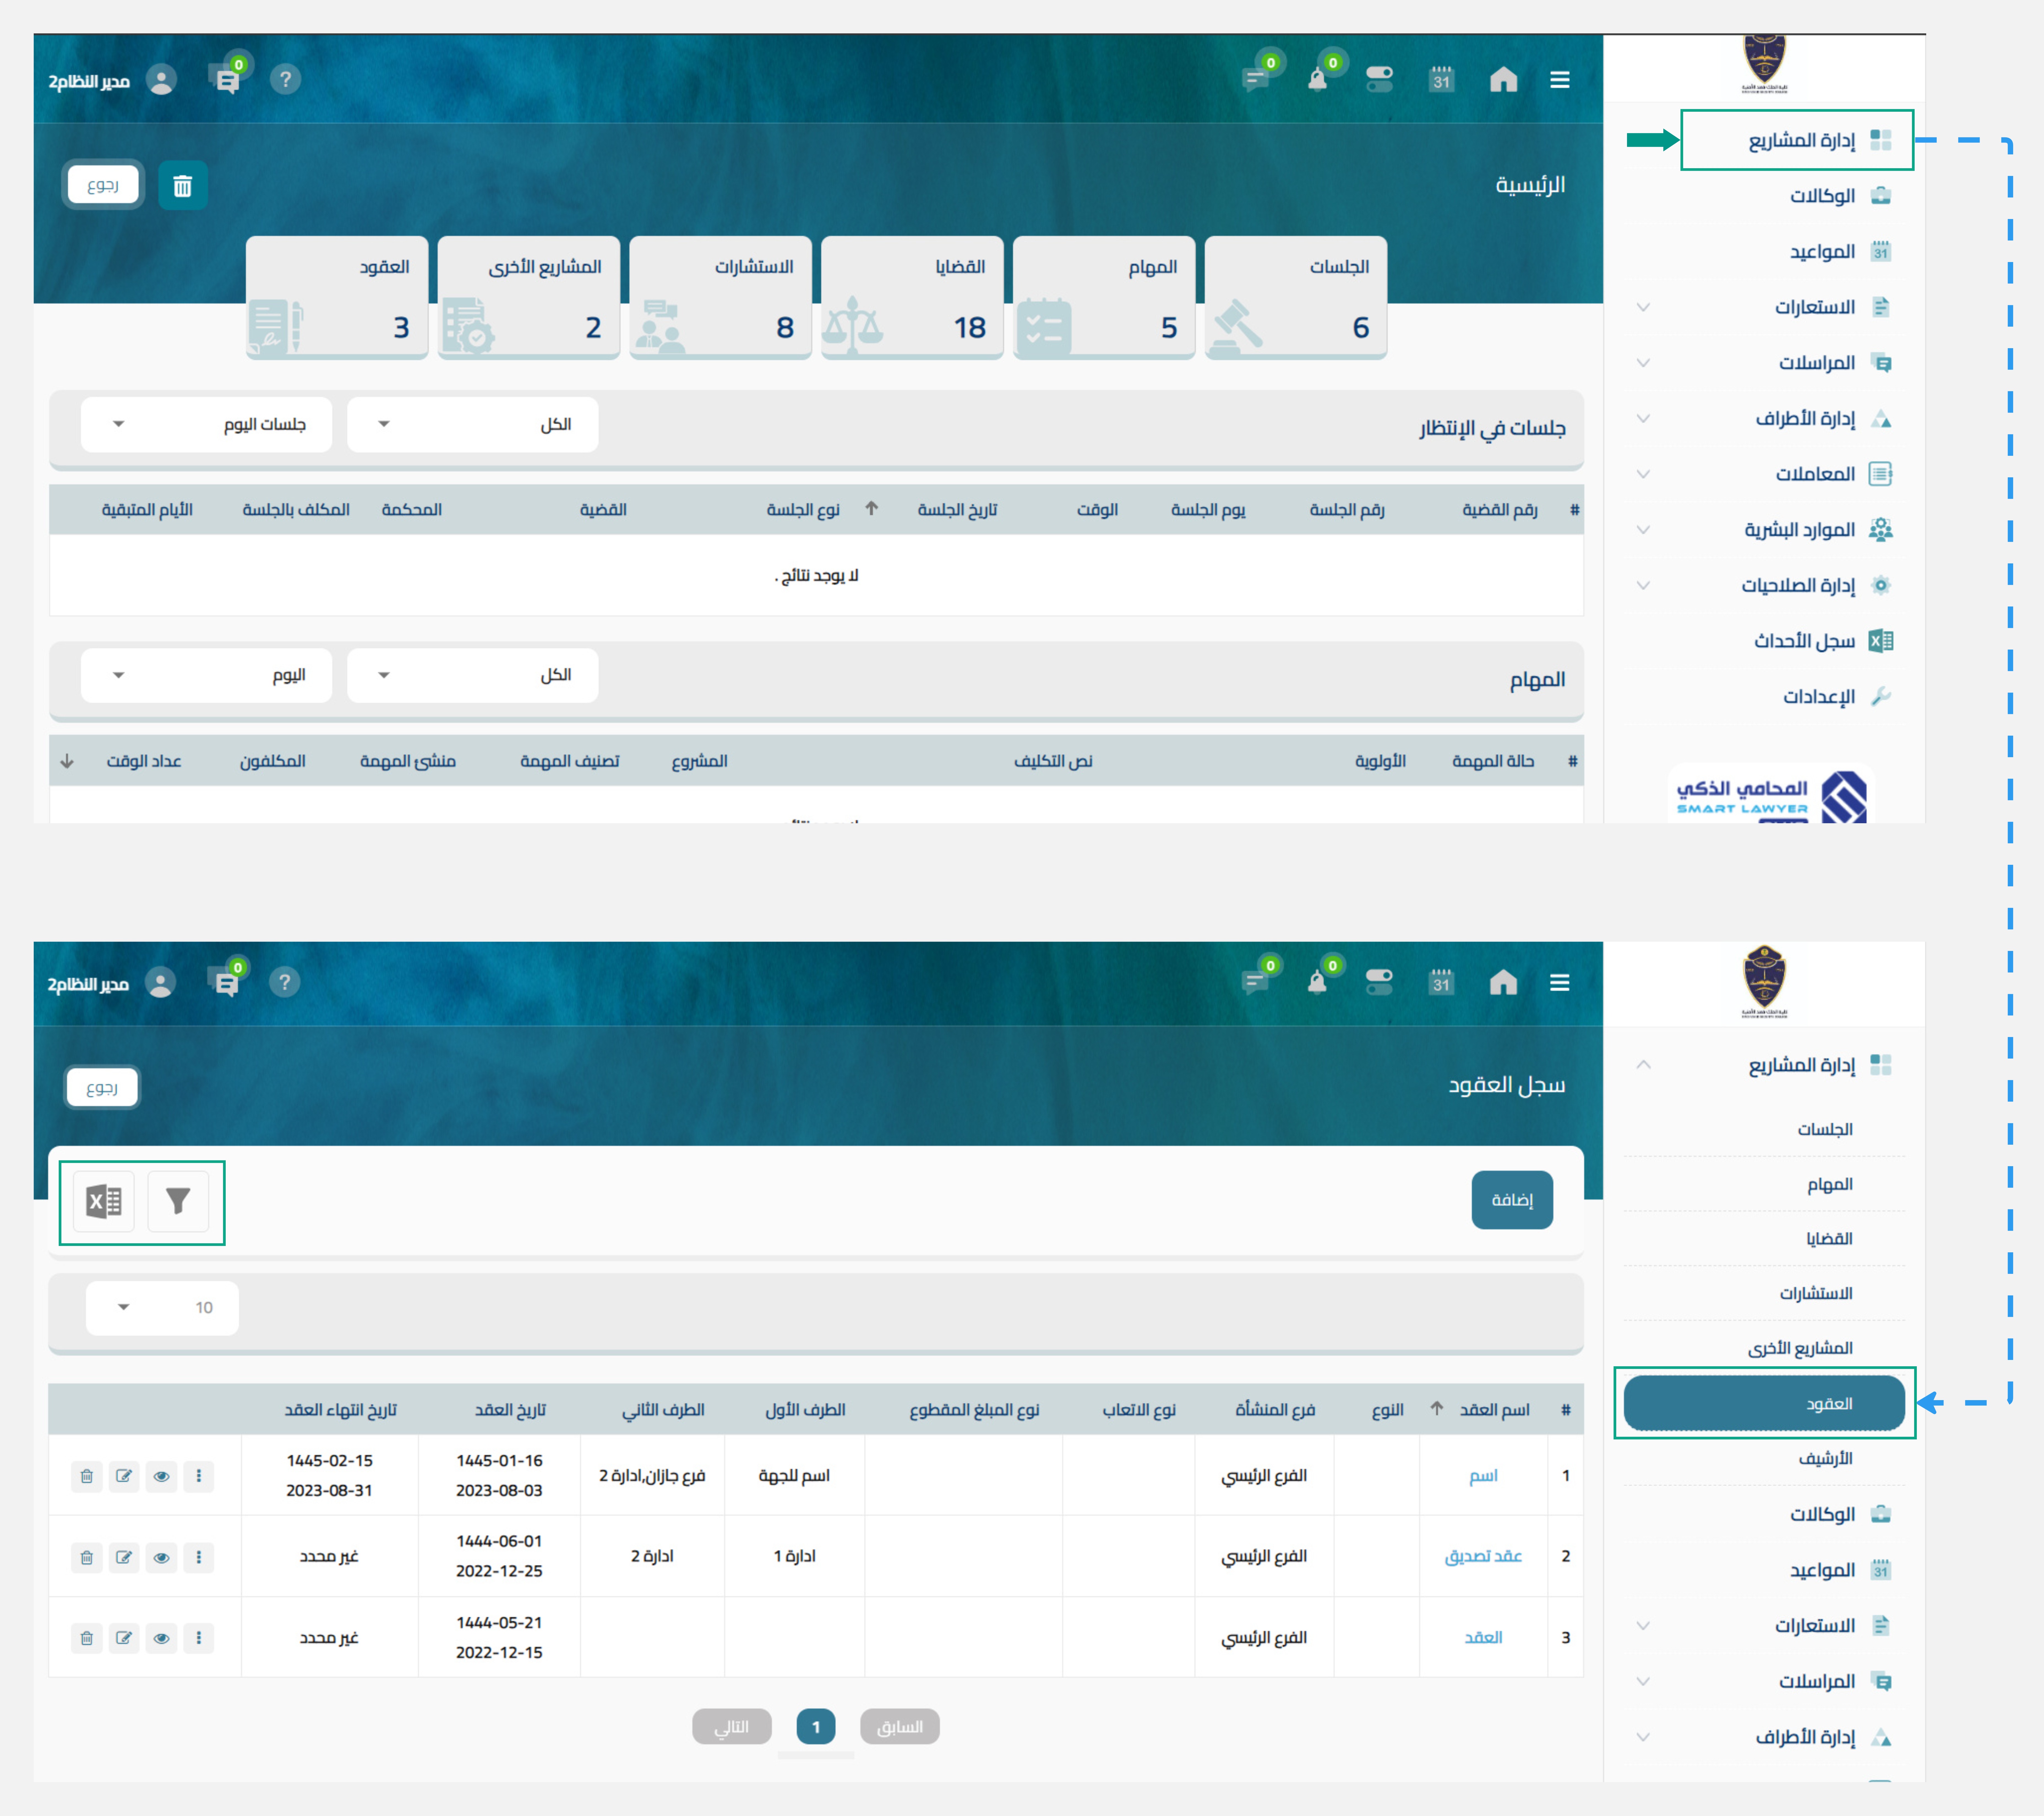Sort contracts table by تاريخ العقد column

point(510,1410)
